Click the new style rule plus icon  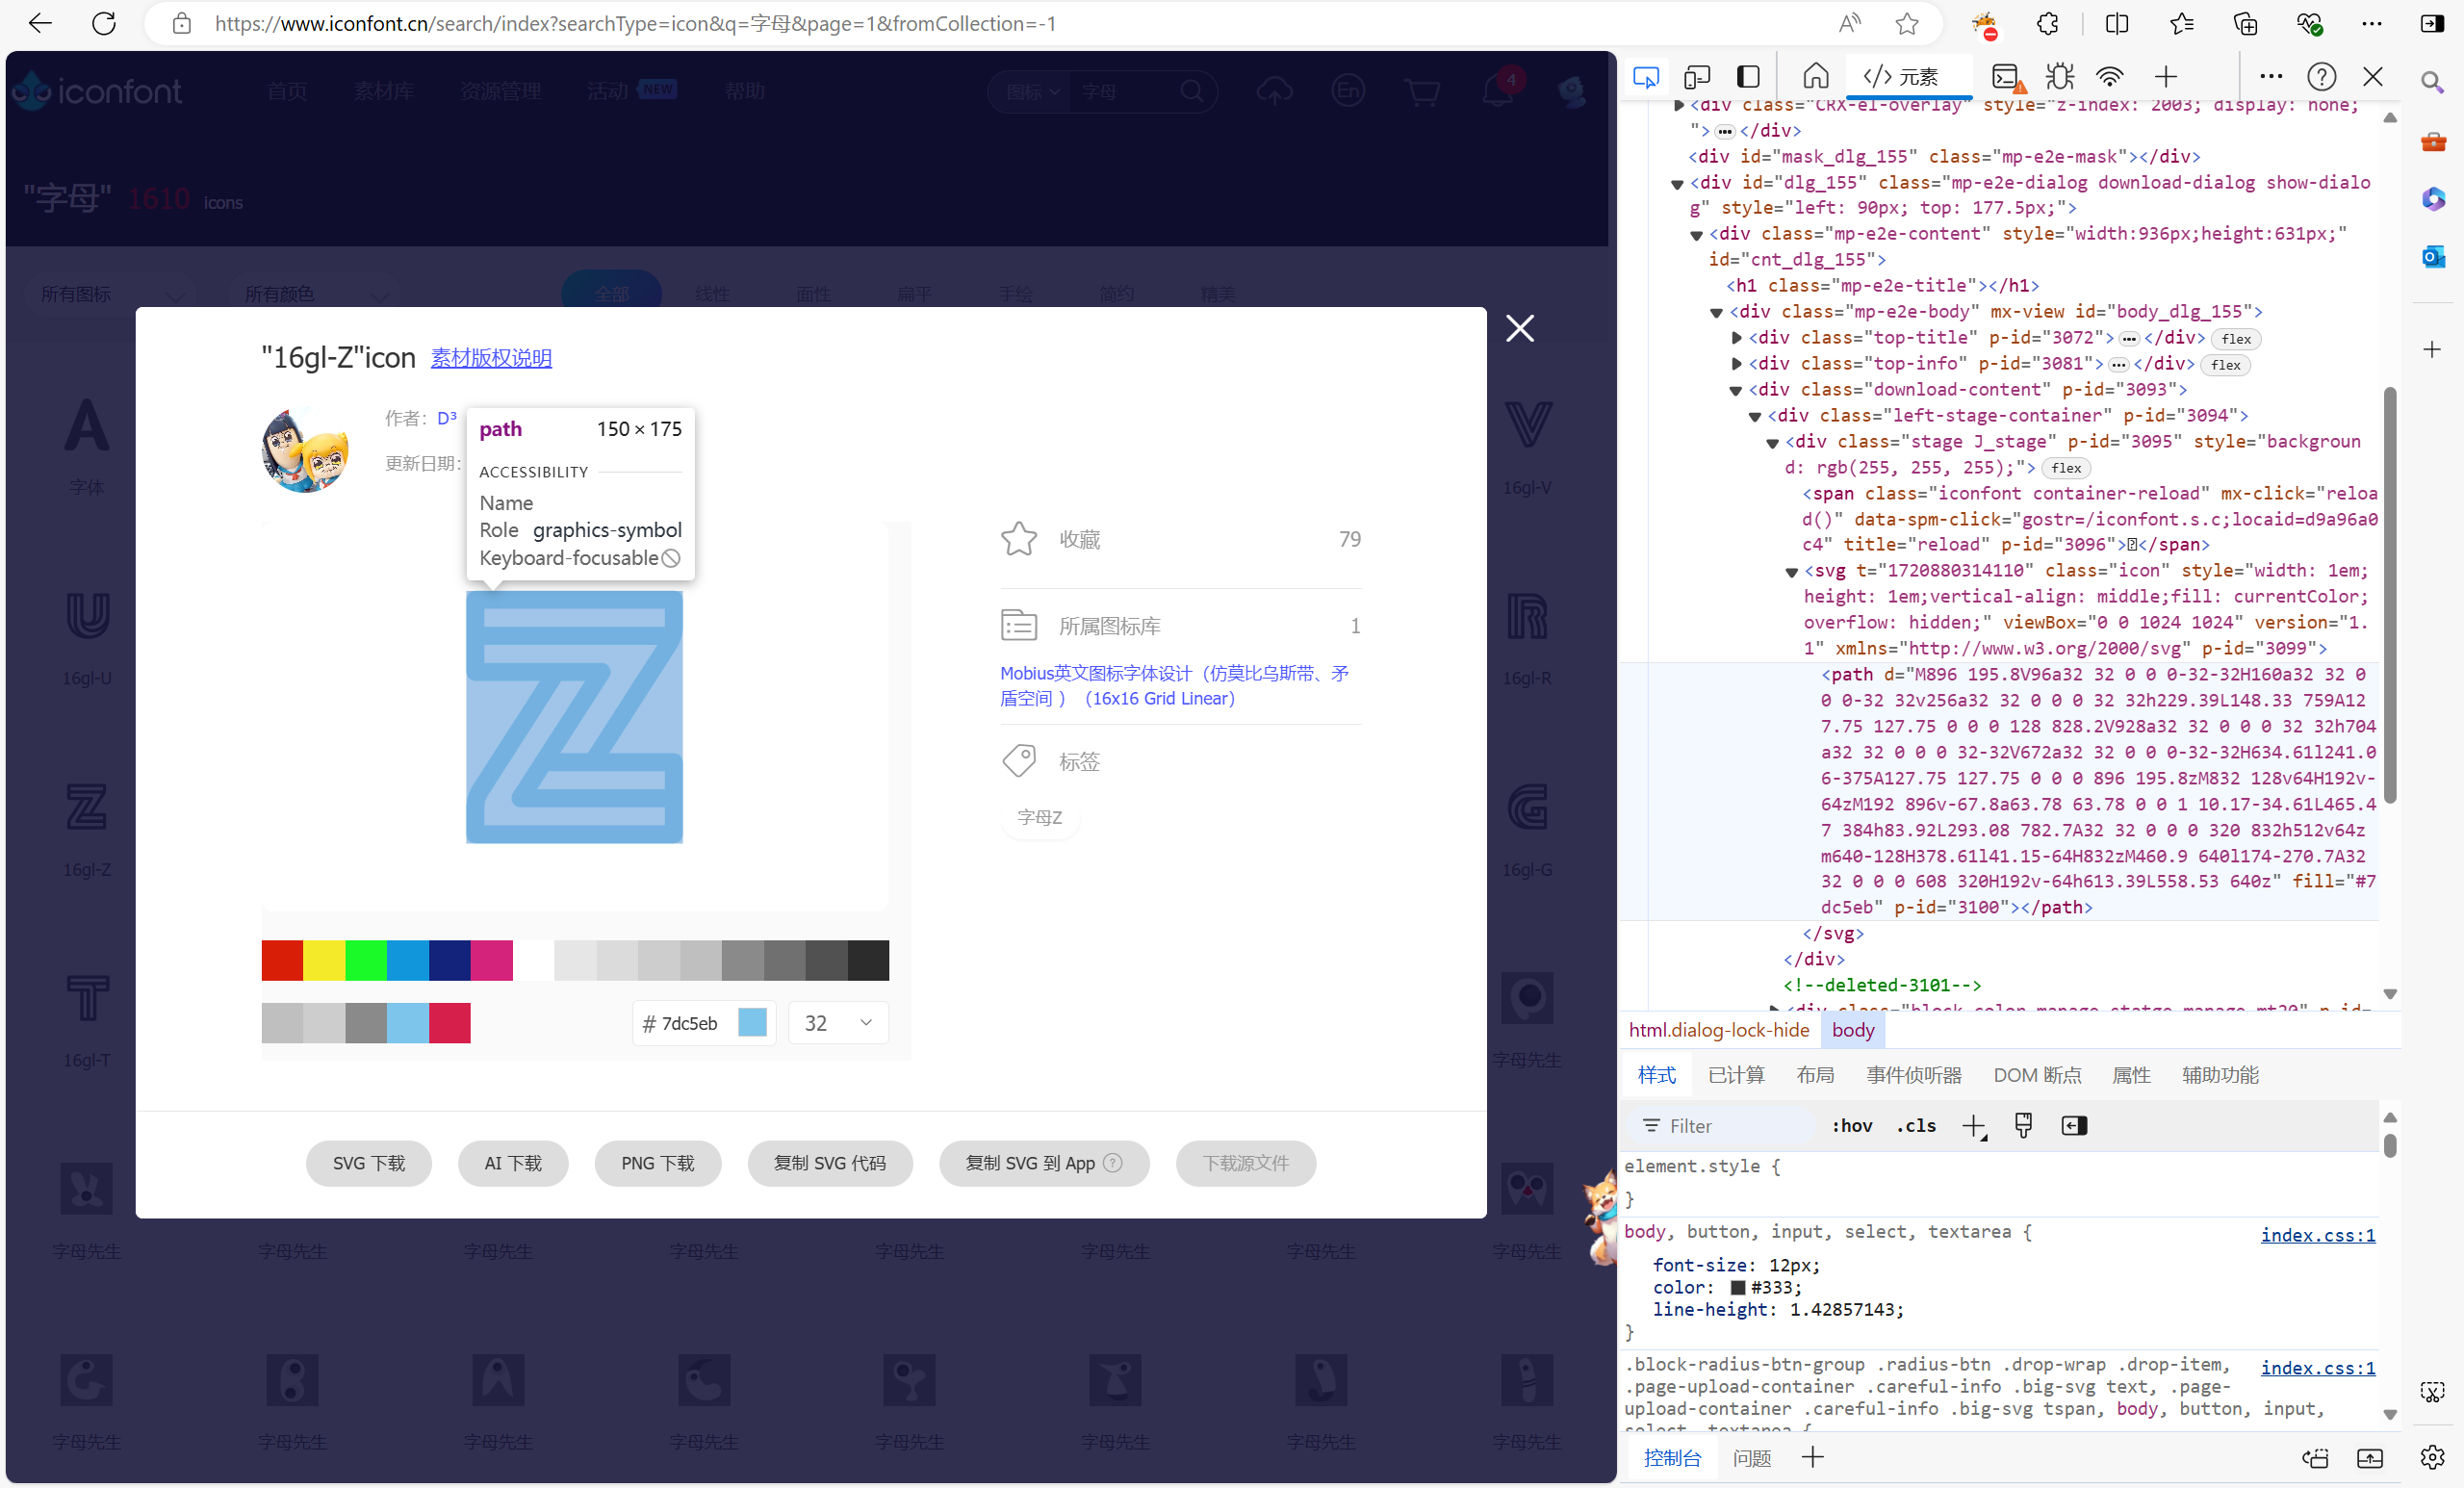pos(1973,1126)
